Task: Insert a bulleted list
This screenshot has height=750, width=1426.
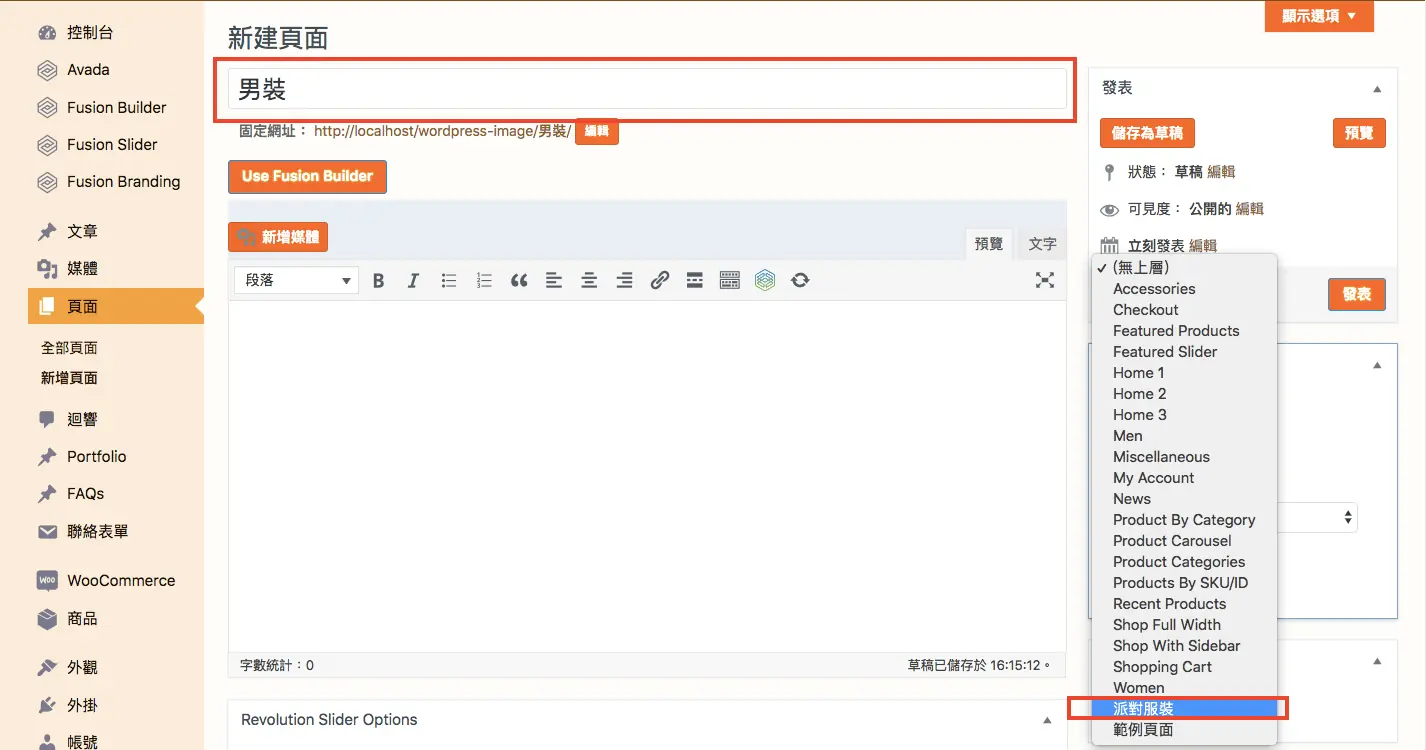Action: [x=449, y=281]
